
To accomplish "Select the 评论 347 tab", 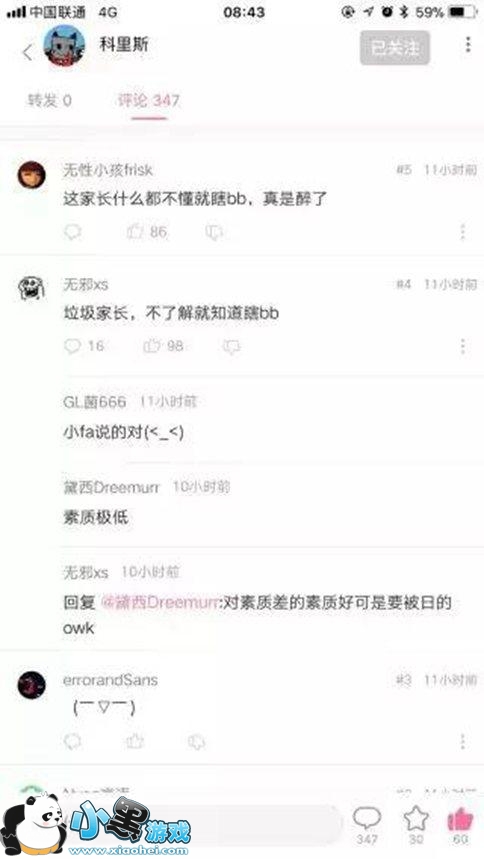I will point(149,100).
